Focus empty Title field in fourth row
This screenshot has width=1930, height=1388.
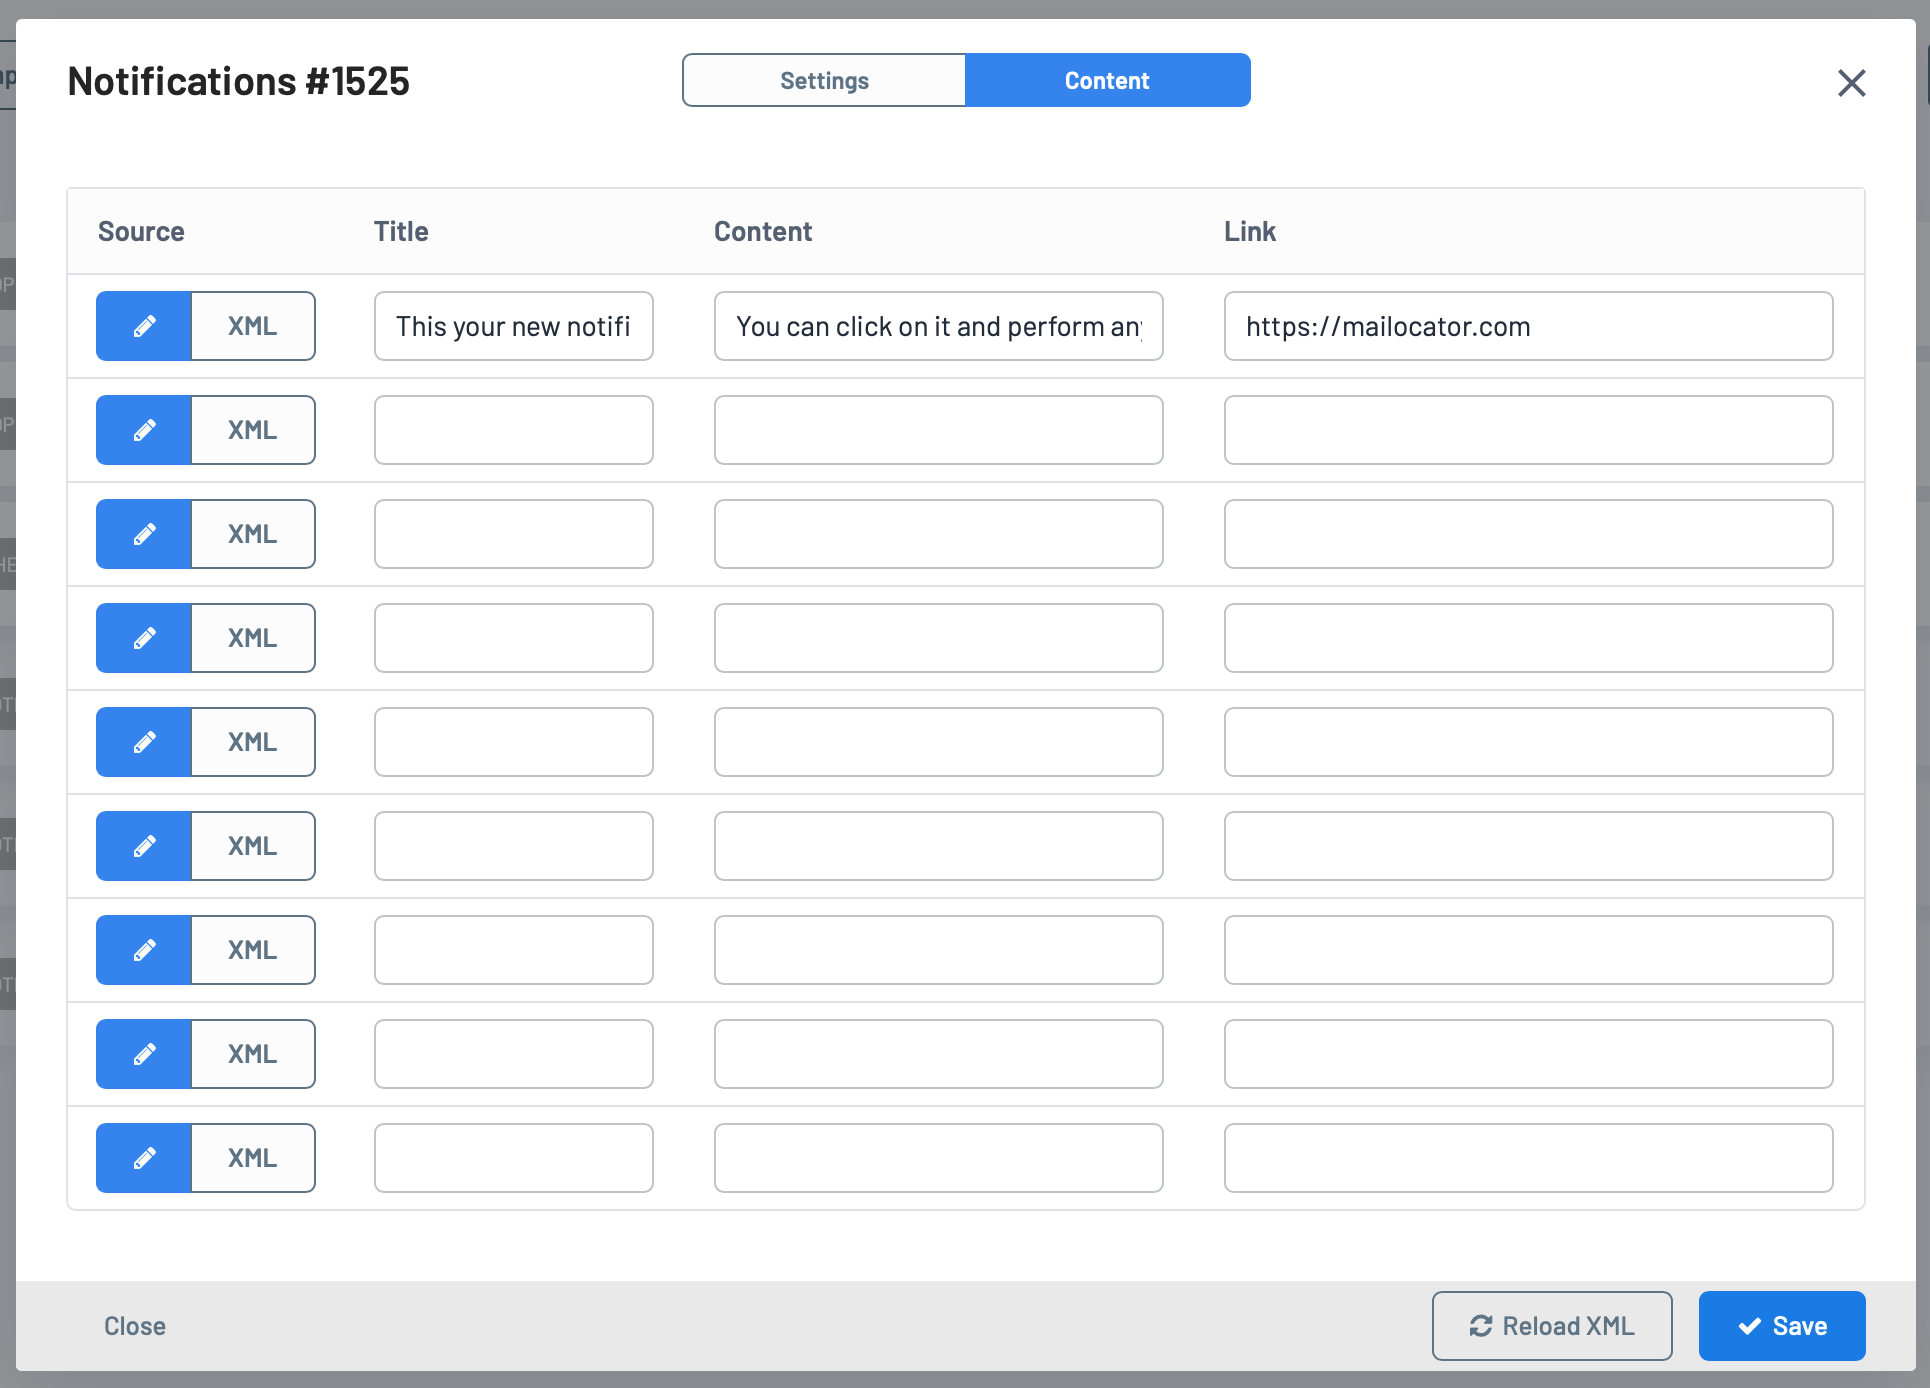point(514,638)
